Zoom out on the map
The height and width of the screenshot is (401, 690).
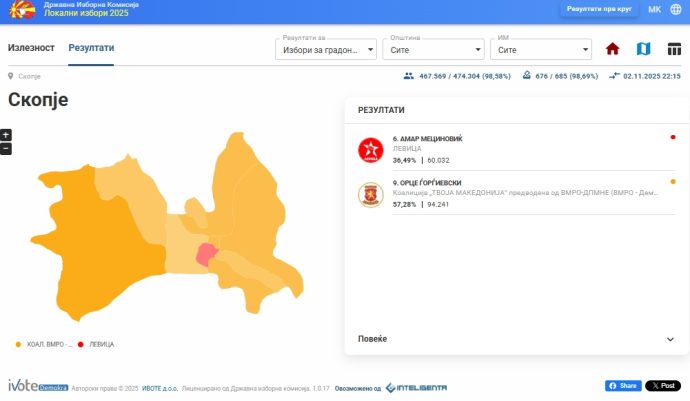[x=6, y=149]
